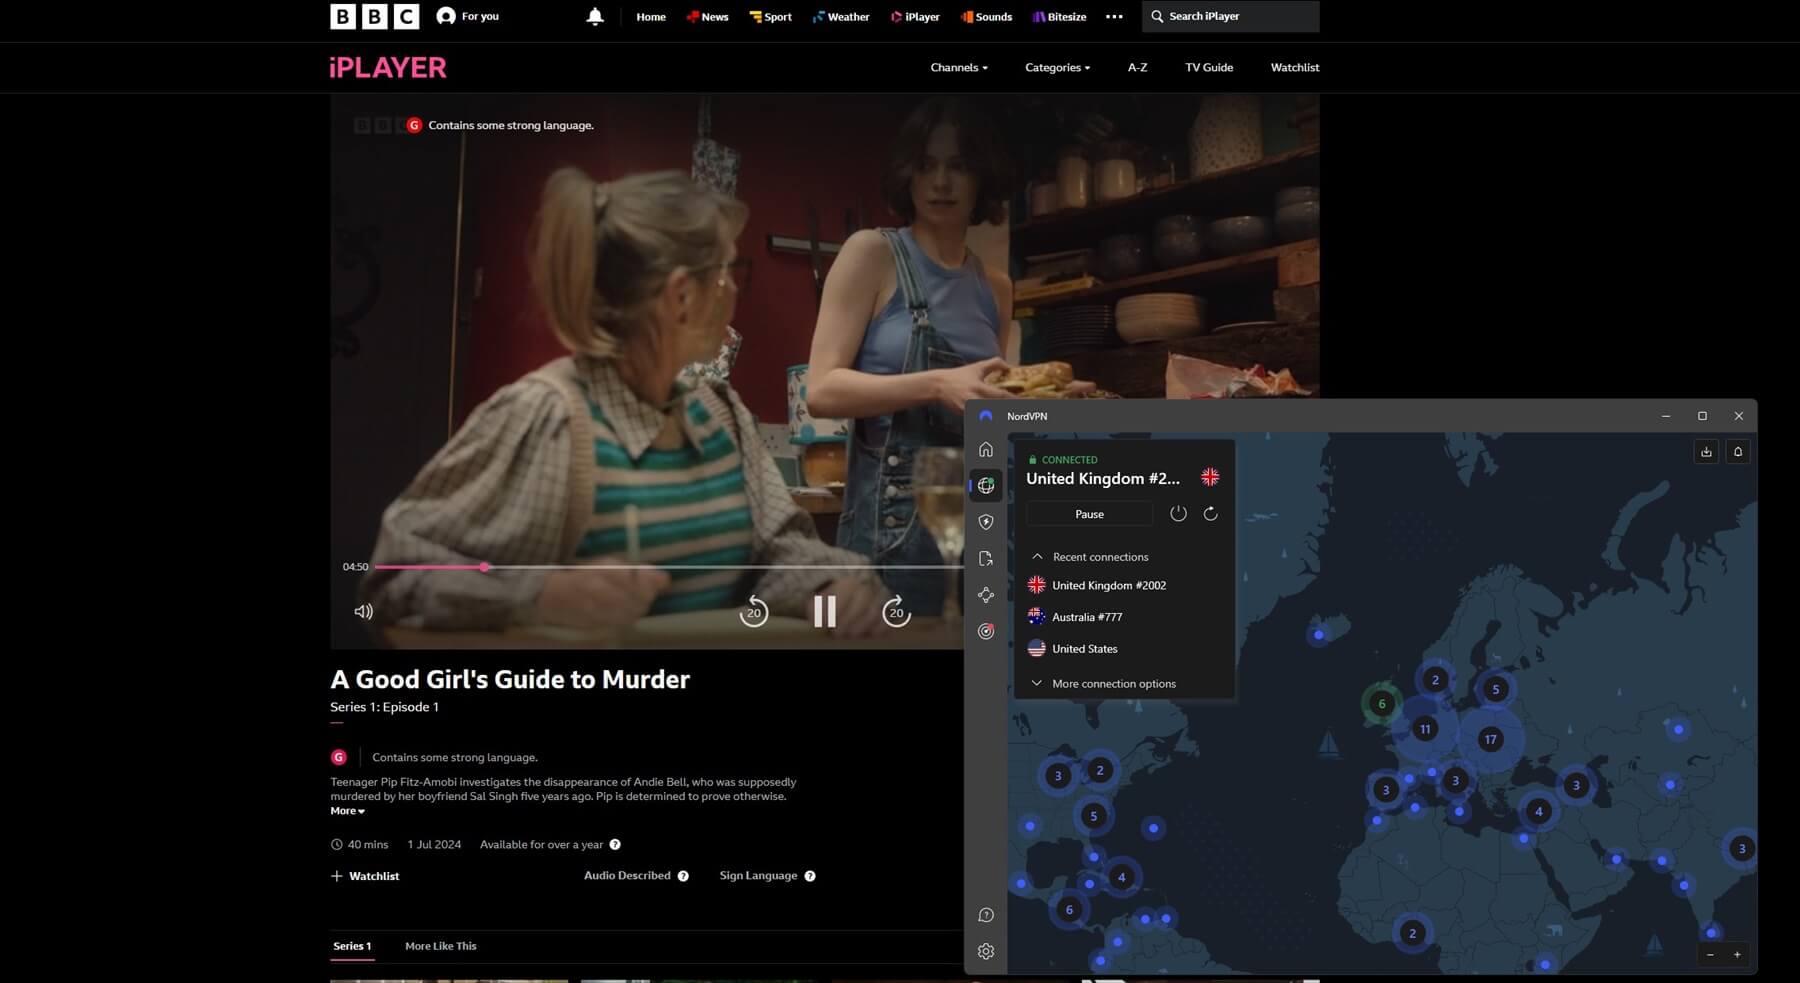This screenshot has height=983, width=1800.
Task: Switch to the More Like This tab
Action: pyautogui.click(x=441, y=946)
